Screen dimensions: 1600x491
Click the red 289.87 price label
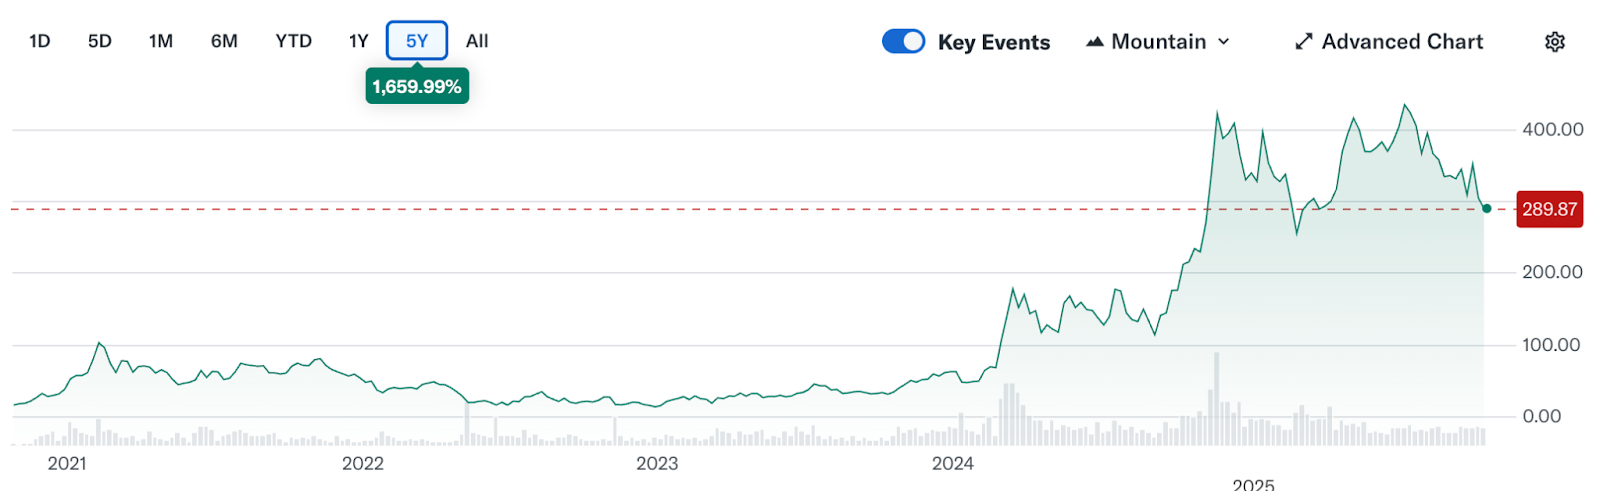pyautogui.click(x=1549, y=209)
